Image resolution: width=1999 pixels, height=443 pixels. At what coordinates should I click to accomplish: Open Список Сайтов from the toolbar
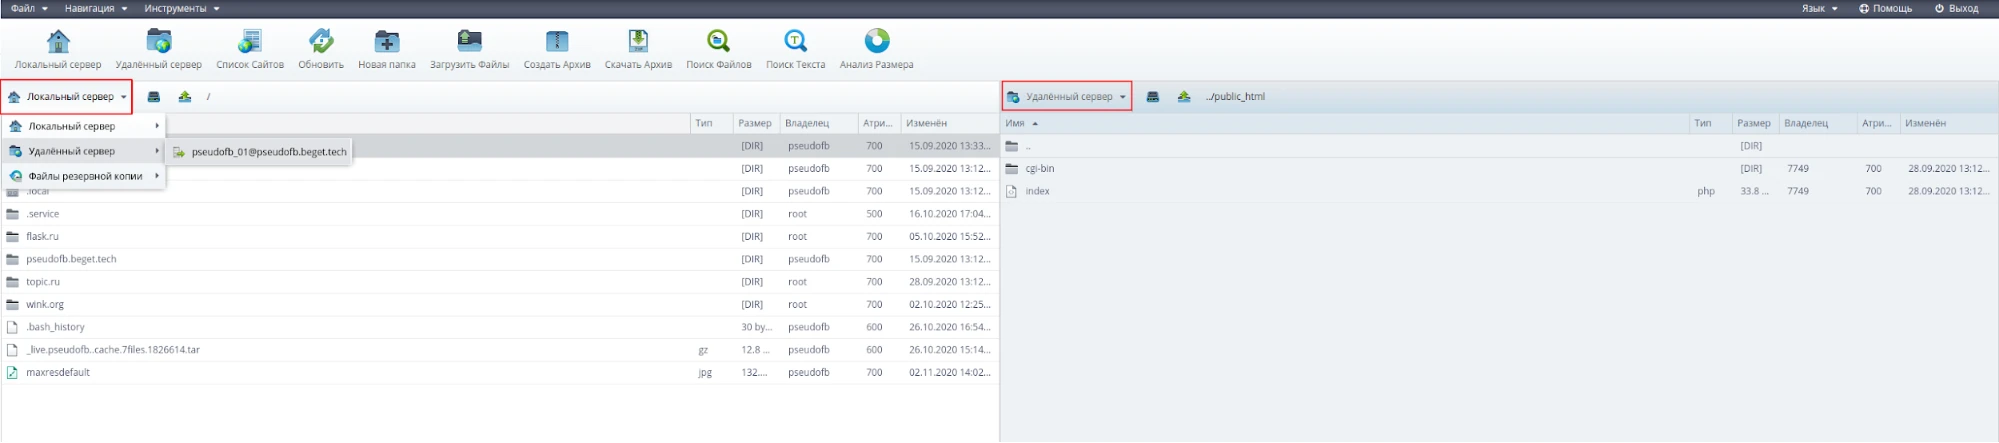tap(249, 42)
